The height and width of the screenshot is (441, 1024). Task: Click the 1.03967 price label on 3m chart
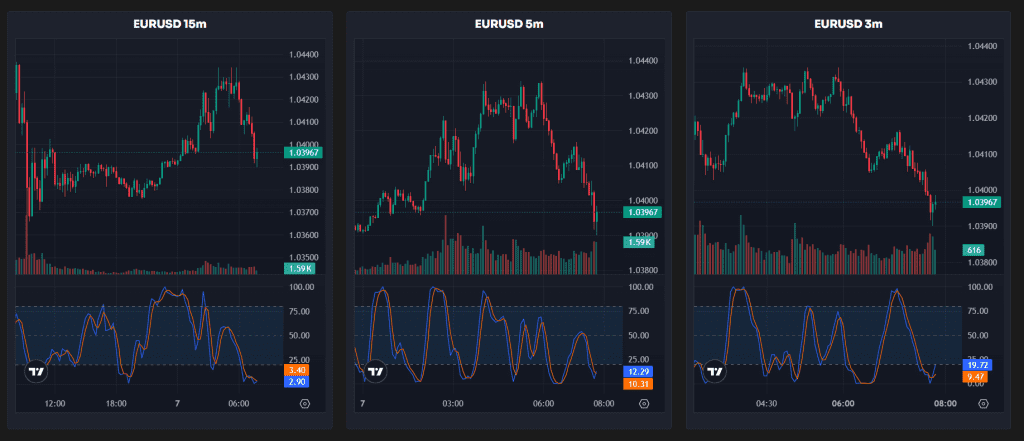click(x=980, y=202)
